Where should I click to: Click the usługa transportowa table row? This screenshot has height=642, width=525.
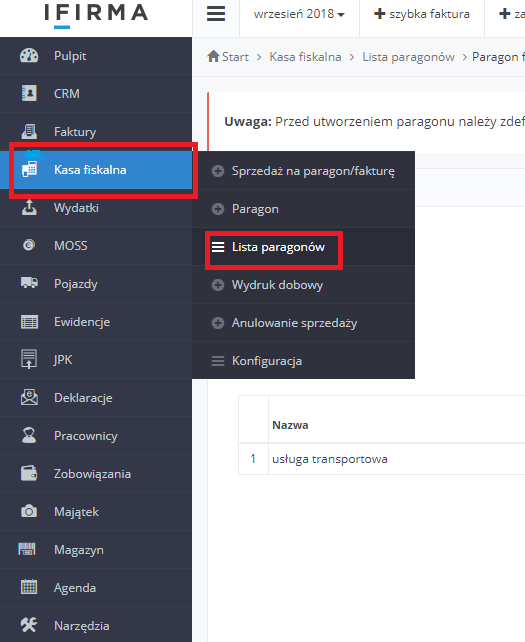tap(382, 459)
